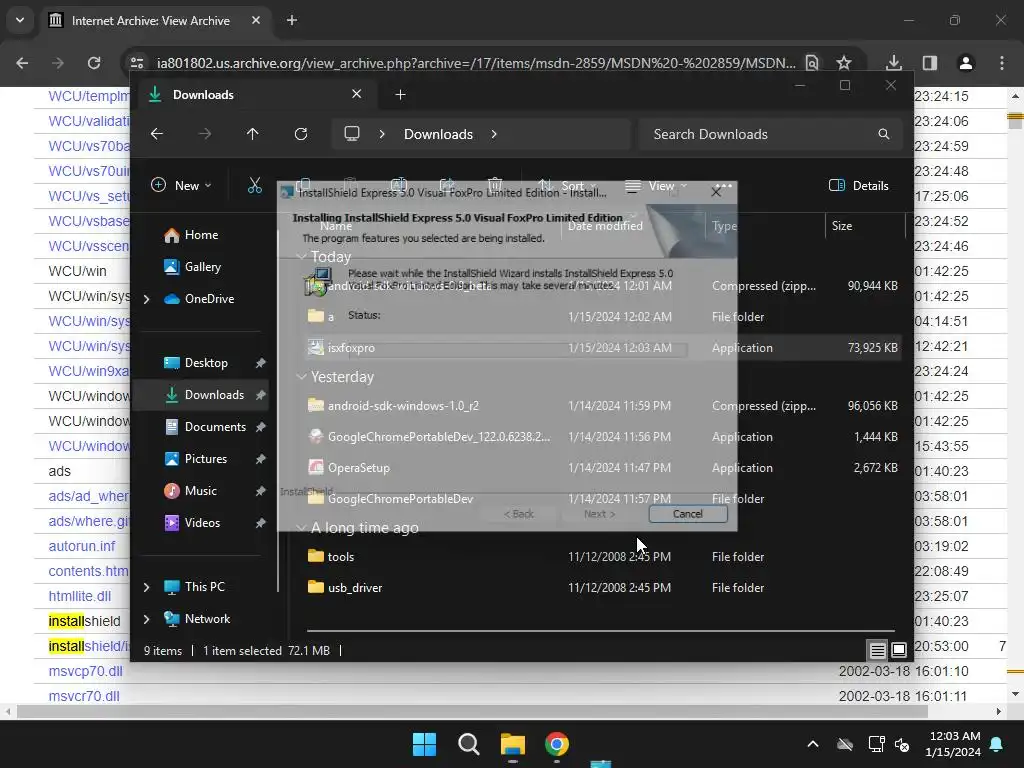
Task: Open the Sort options dropdown
Action: (x=568, y=185)
